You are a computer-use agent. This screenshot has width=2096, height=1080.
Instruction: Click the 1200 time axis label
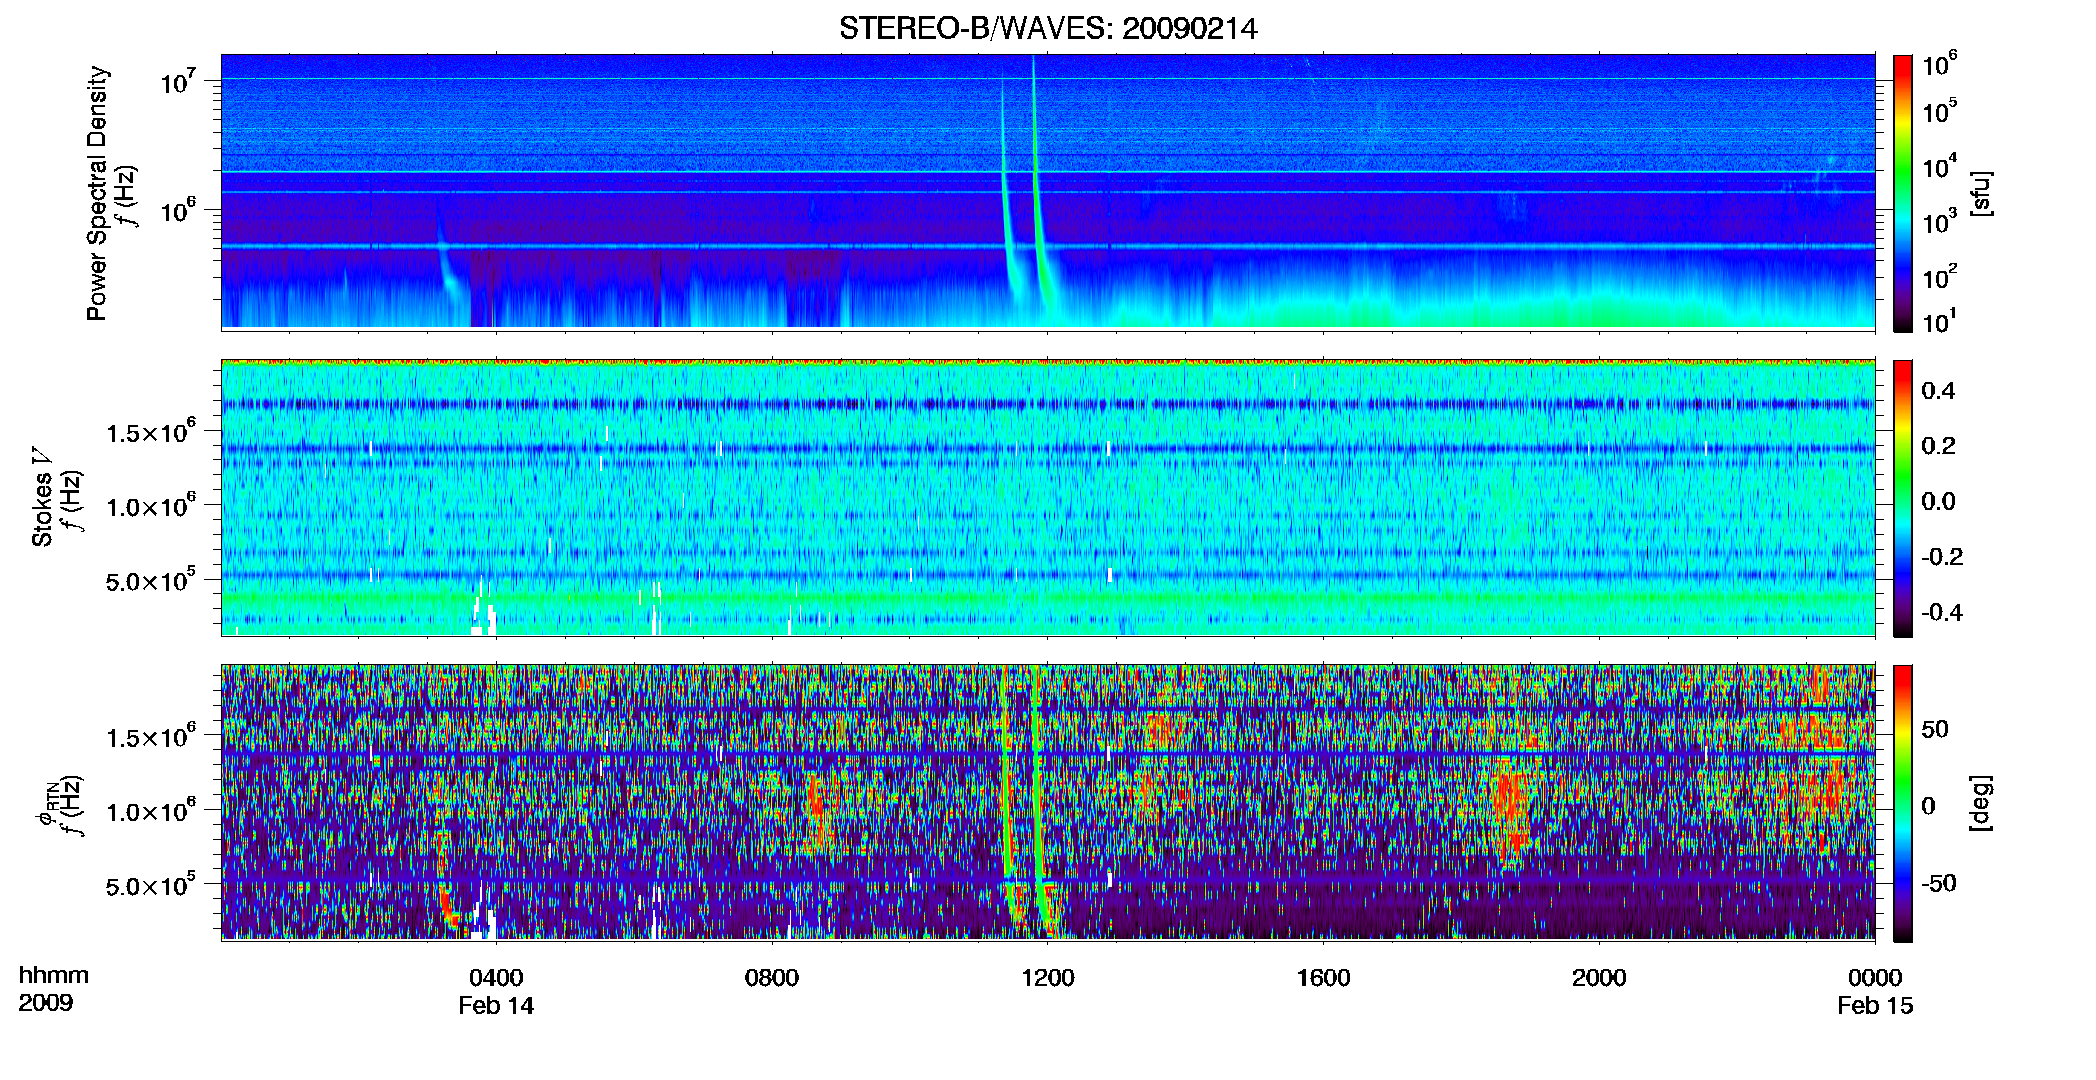point(1048,978)
